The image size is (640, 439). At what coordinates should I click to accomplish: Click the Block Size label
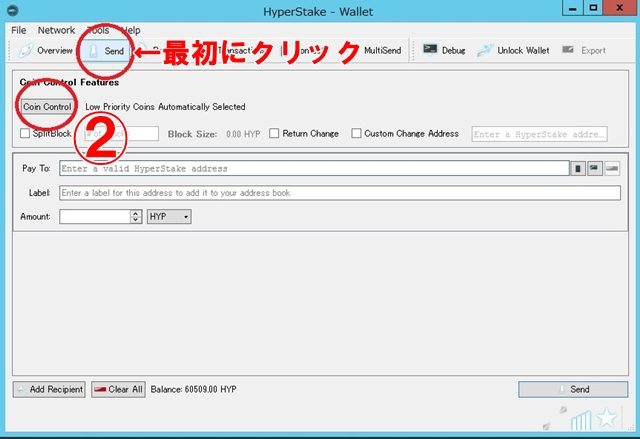point(192,134)
